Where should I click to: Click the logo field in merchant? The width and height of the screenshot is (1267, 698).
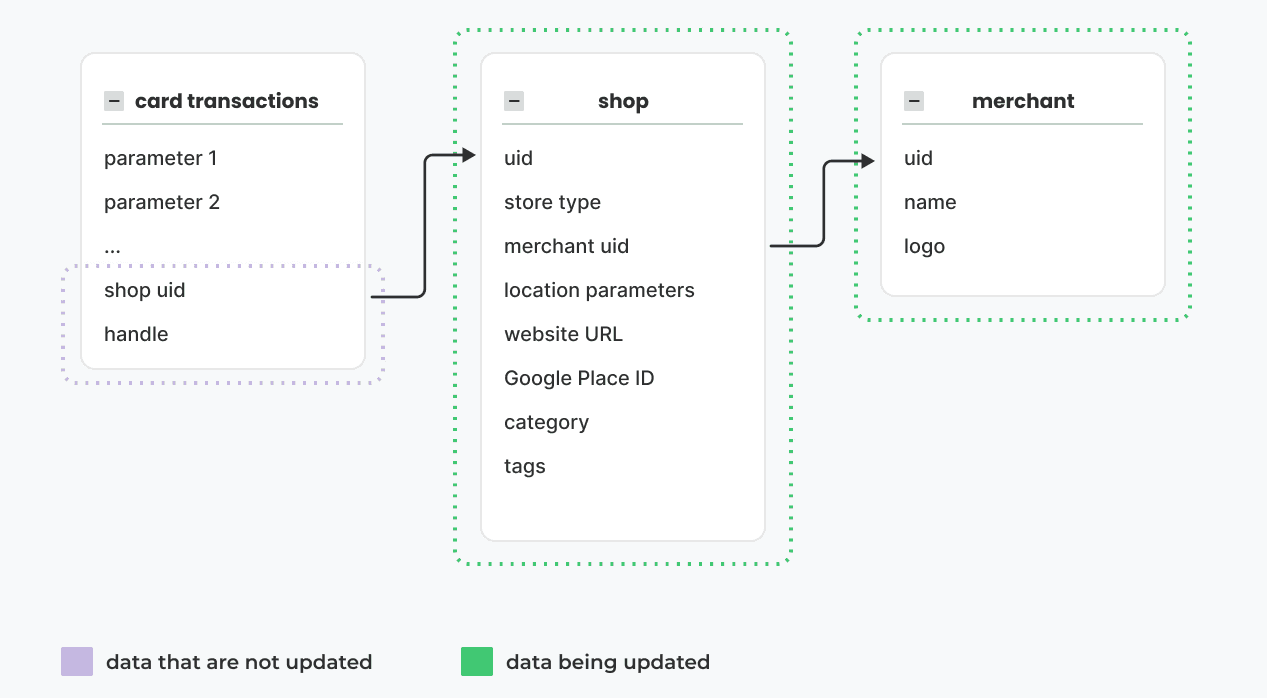click(924, 246)
